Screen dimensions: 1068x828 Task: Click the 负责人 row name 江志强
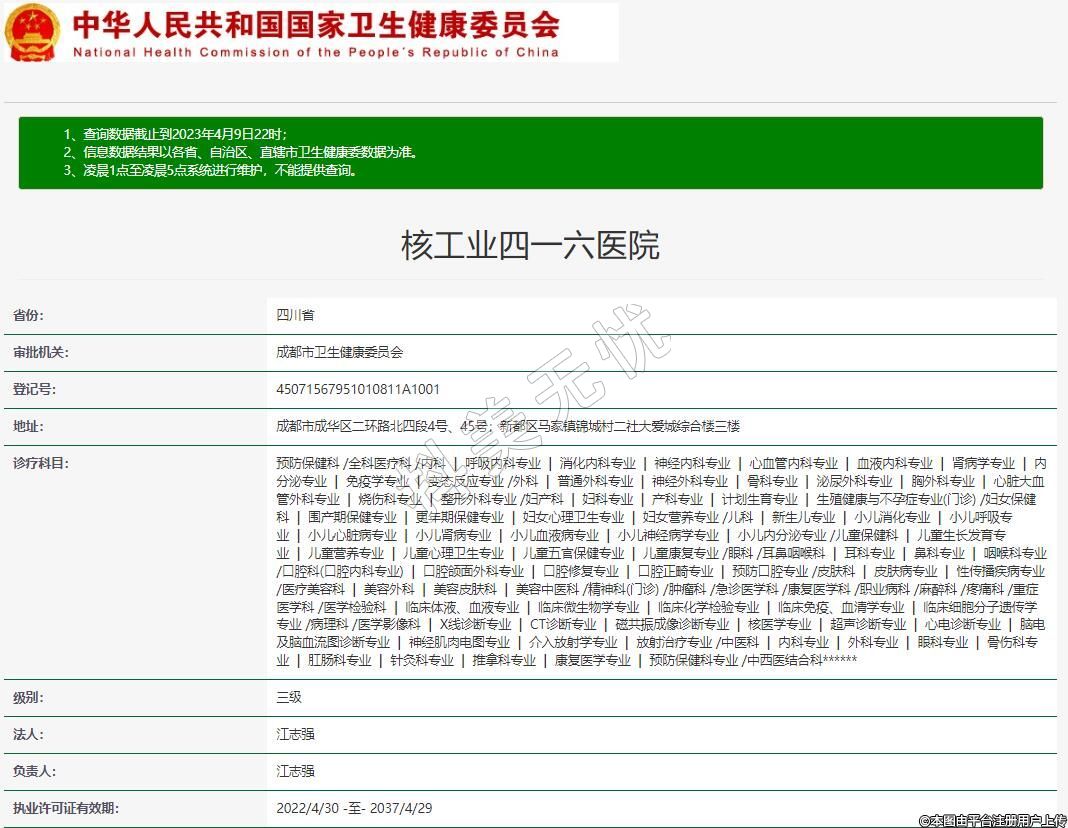(x=295, y=771)
